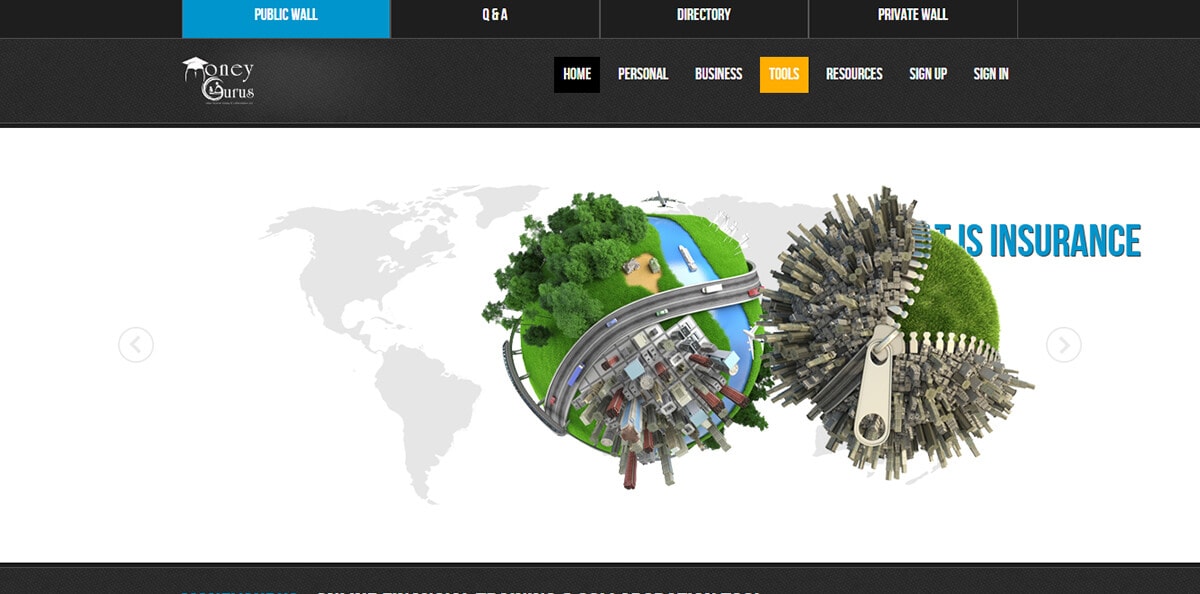The height and width of the screenshot is (594, 1200).
Task: Click the blue "IS INSURANCE" slide headline
Action: tap(1050, 242)
